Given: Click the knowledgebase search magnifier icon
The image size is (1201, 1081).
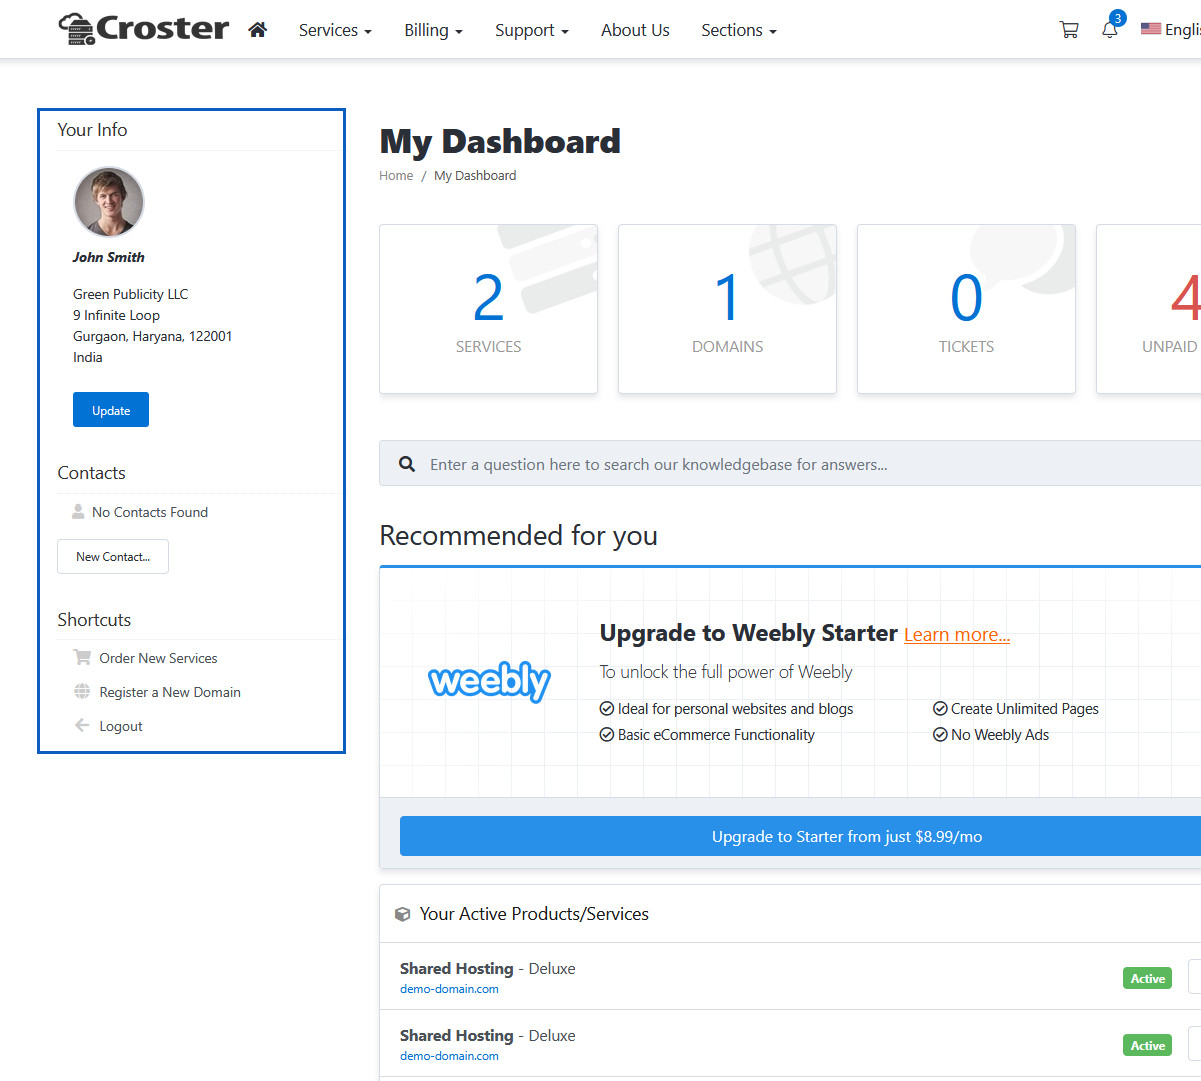Looking at the screenshot, I should 407,464.
